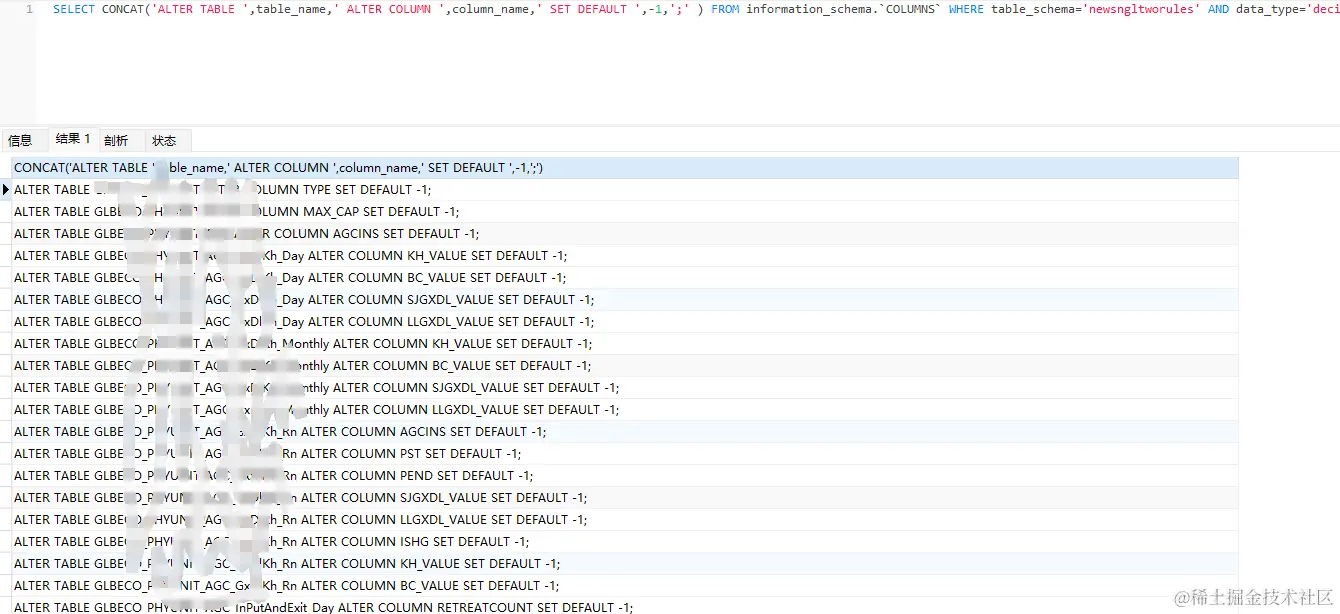Select the Kh_Rn row with KH_VALUE
This screenshot has width=1340, height=614.
tap(625, 564)
